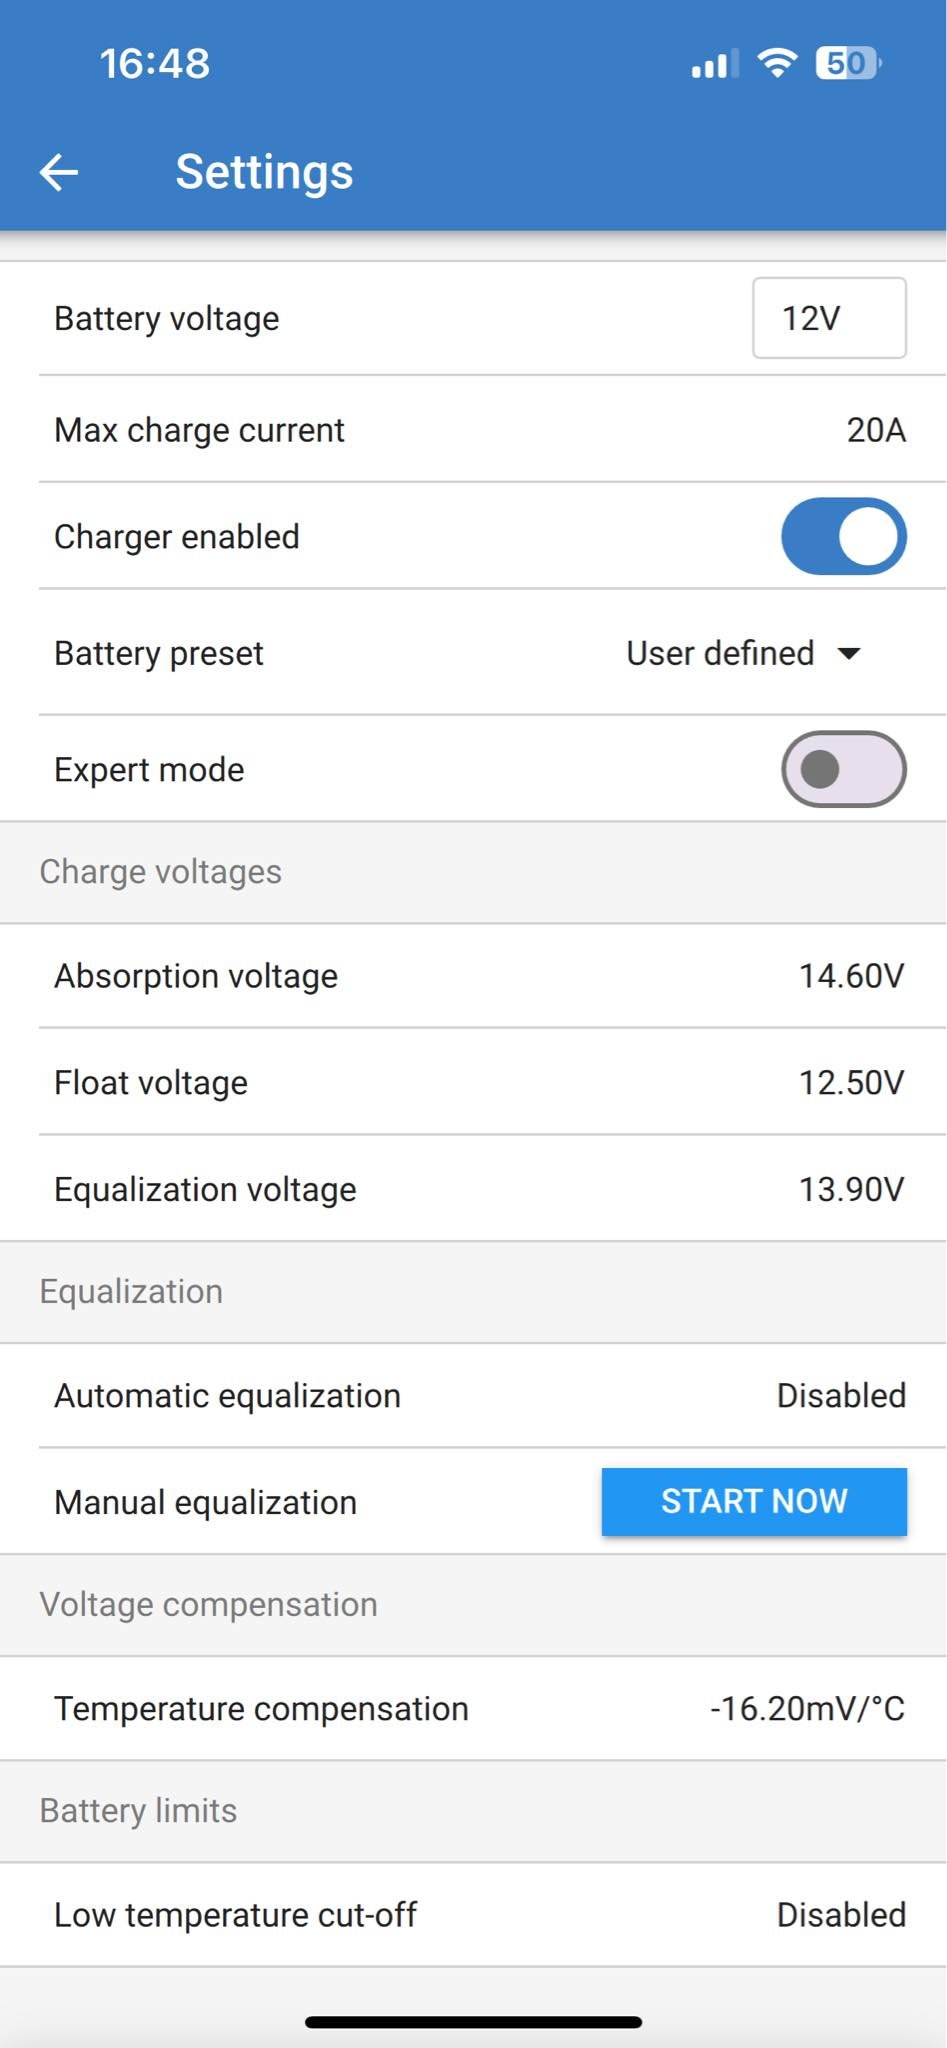This screenshot has height=2048, width=947.
Task: Edit Absorption voltage 14.60V value
Action: pos(851,976)
